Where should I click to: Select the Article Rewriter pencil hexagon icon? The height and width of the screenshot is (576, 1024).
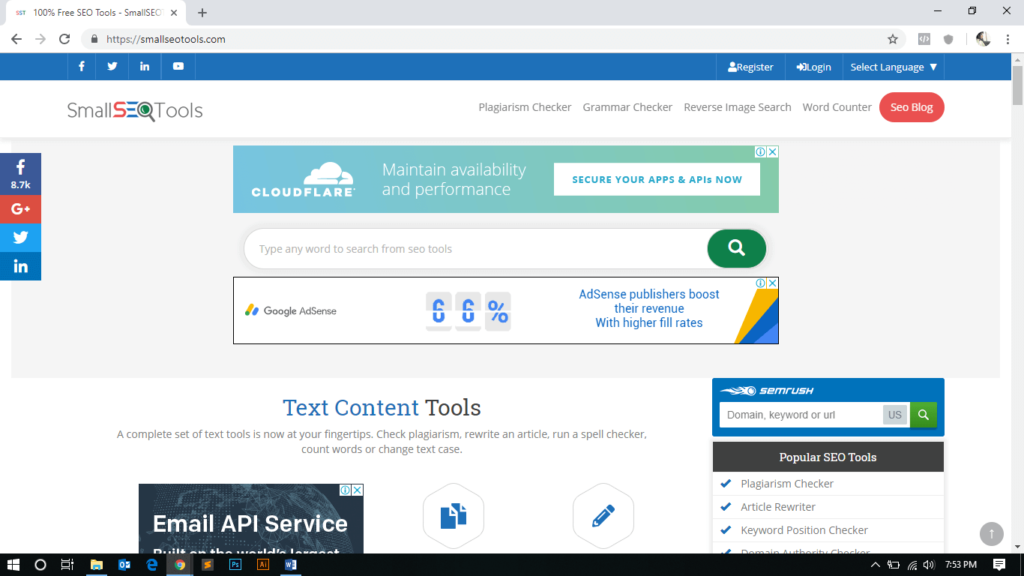(602, 515)
